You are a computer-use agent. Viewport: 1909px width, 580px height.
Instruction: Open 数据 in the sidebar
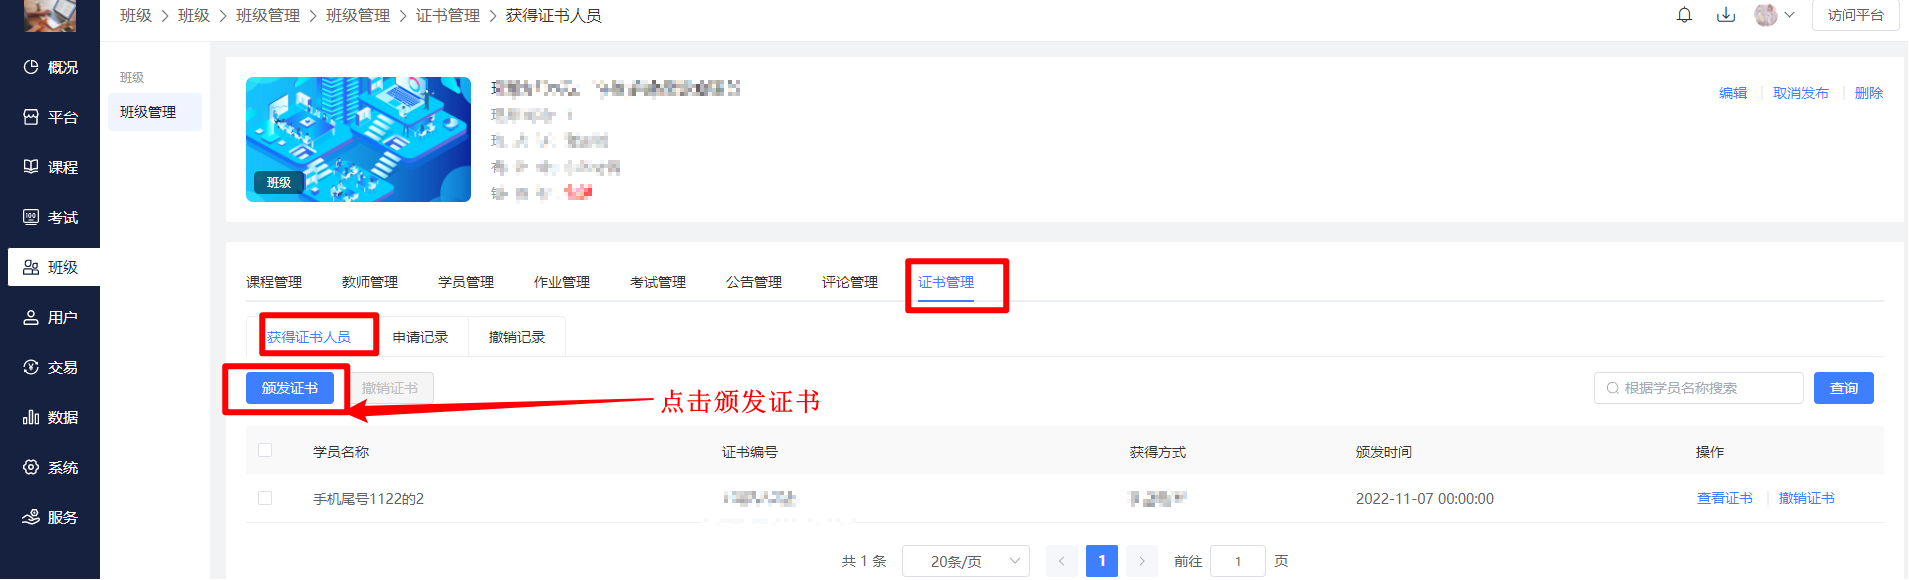point(50,417)
